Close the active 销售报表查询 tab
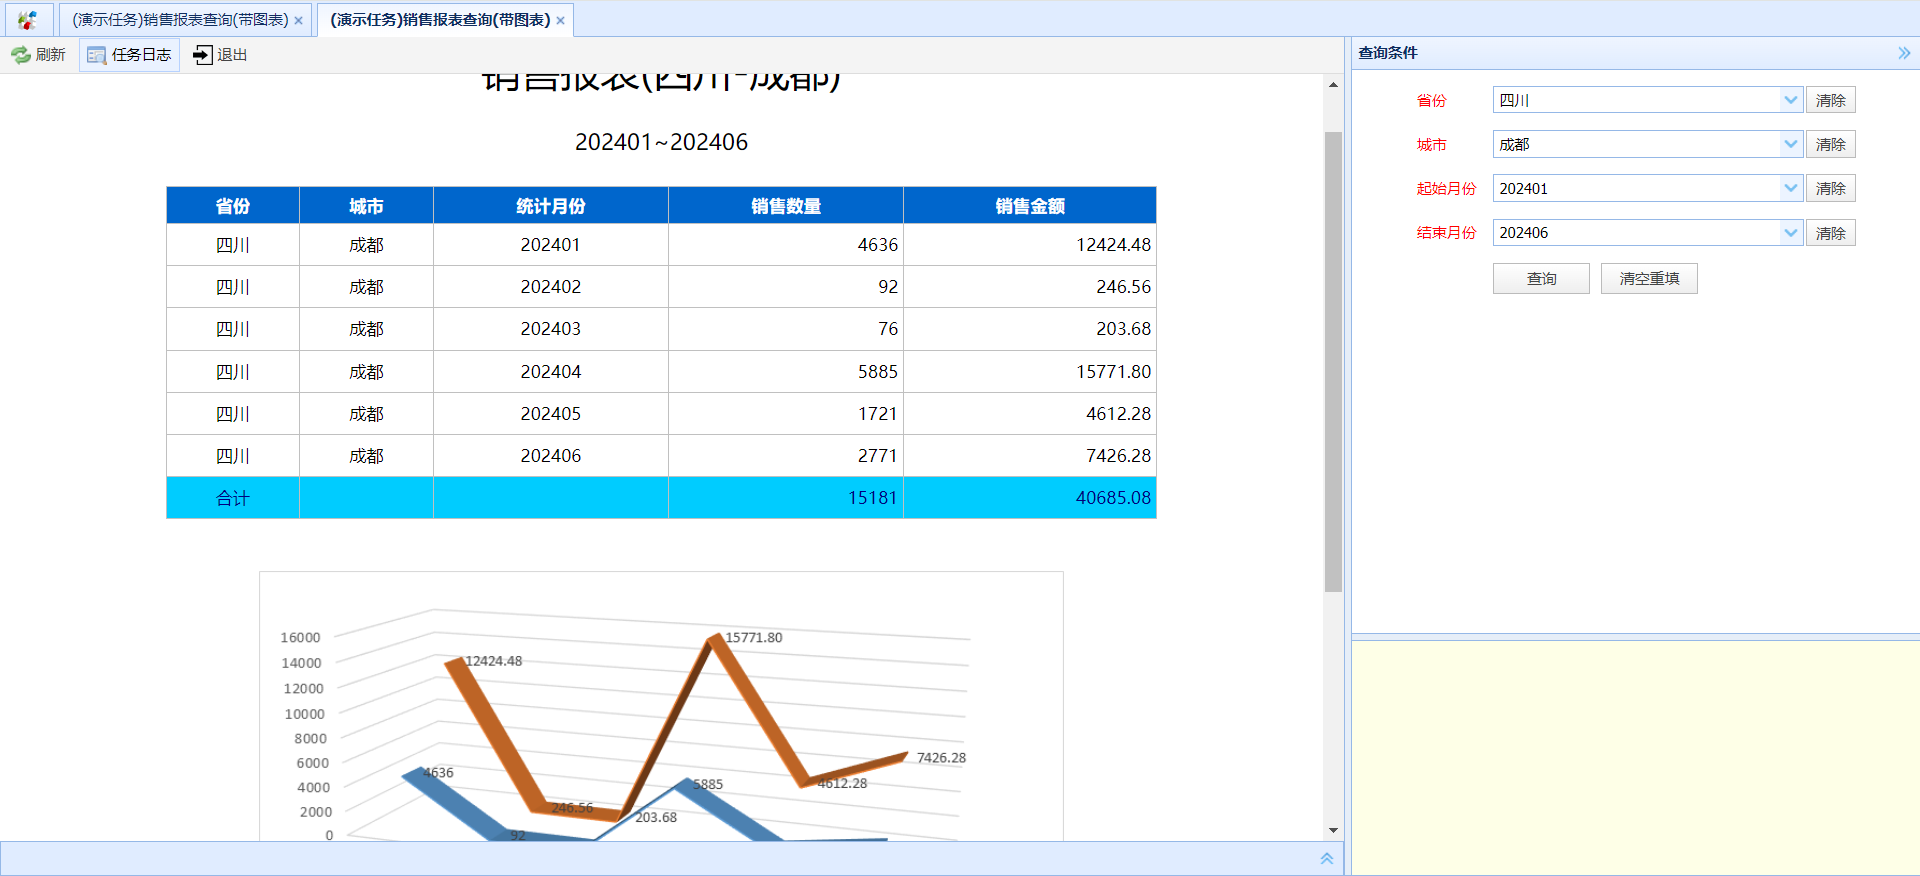 [x=560, y=21]
